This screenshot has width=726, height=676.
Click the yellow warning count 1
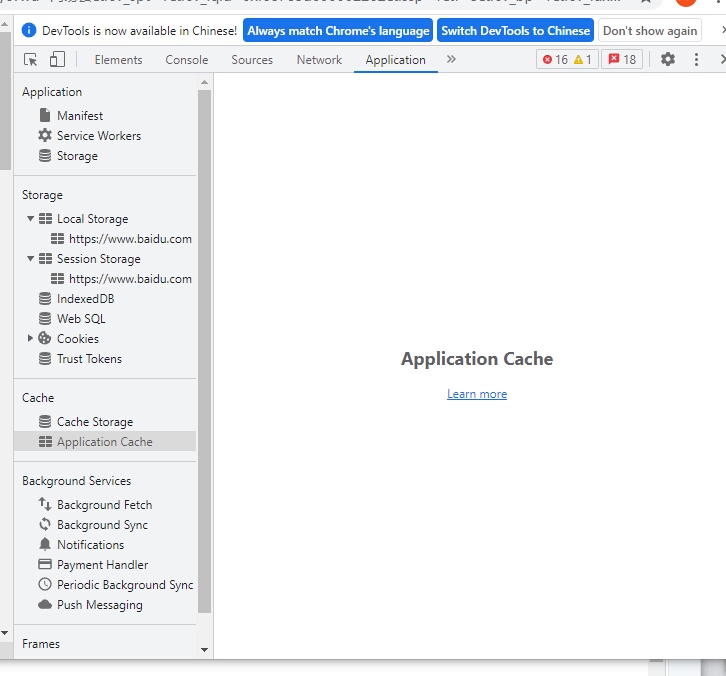point(582,59)
